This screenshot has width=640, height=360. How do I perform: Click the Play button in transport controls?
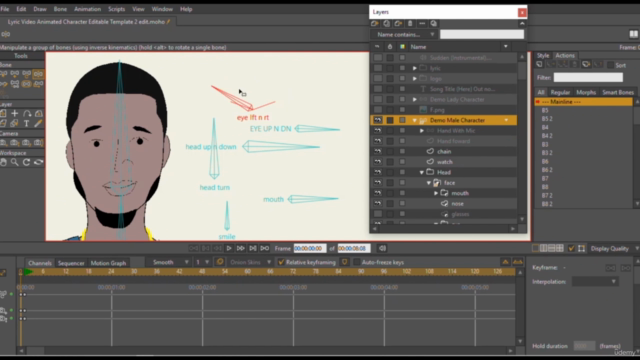point(229,248)
